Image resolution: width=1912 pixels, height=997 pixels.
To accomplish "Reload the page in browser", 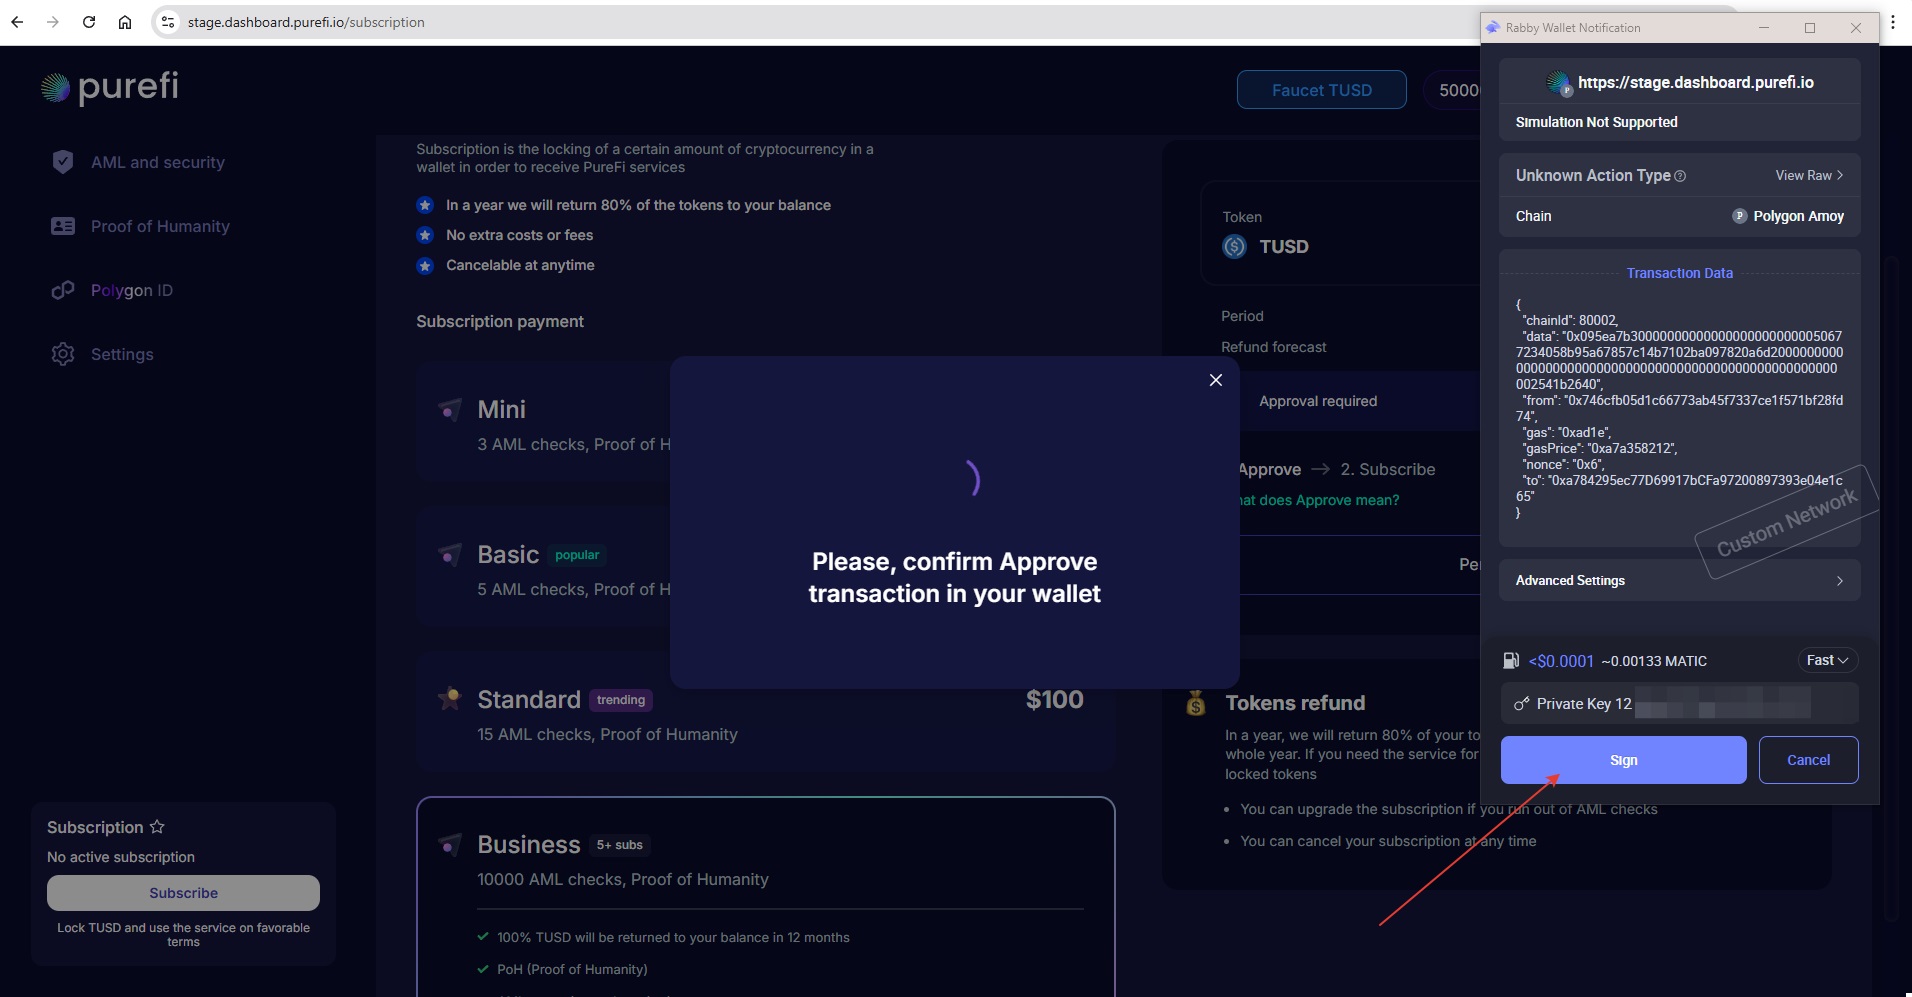I will pyautogui.click(x=89, y=22).
